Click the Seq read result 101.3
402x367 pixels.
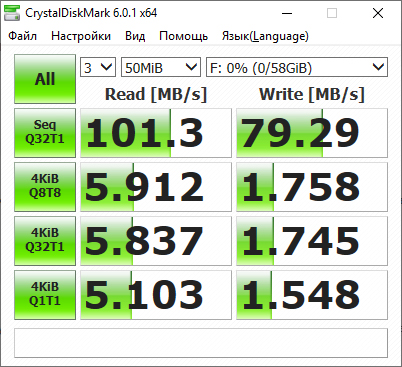point(156,133)
